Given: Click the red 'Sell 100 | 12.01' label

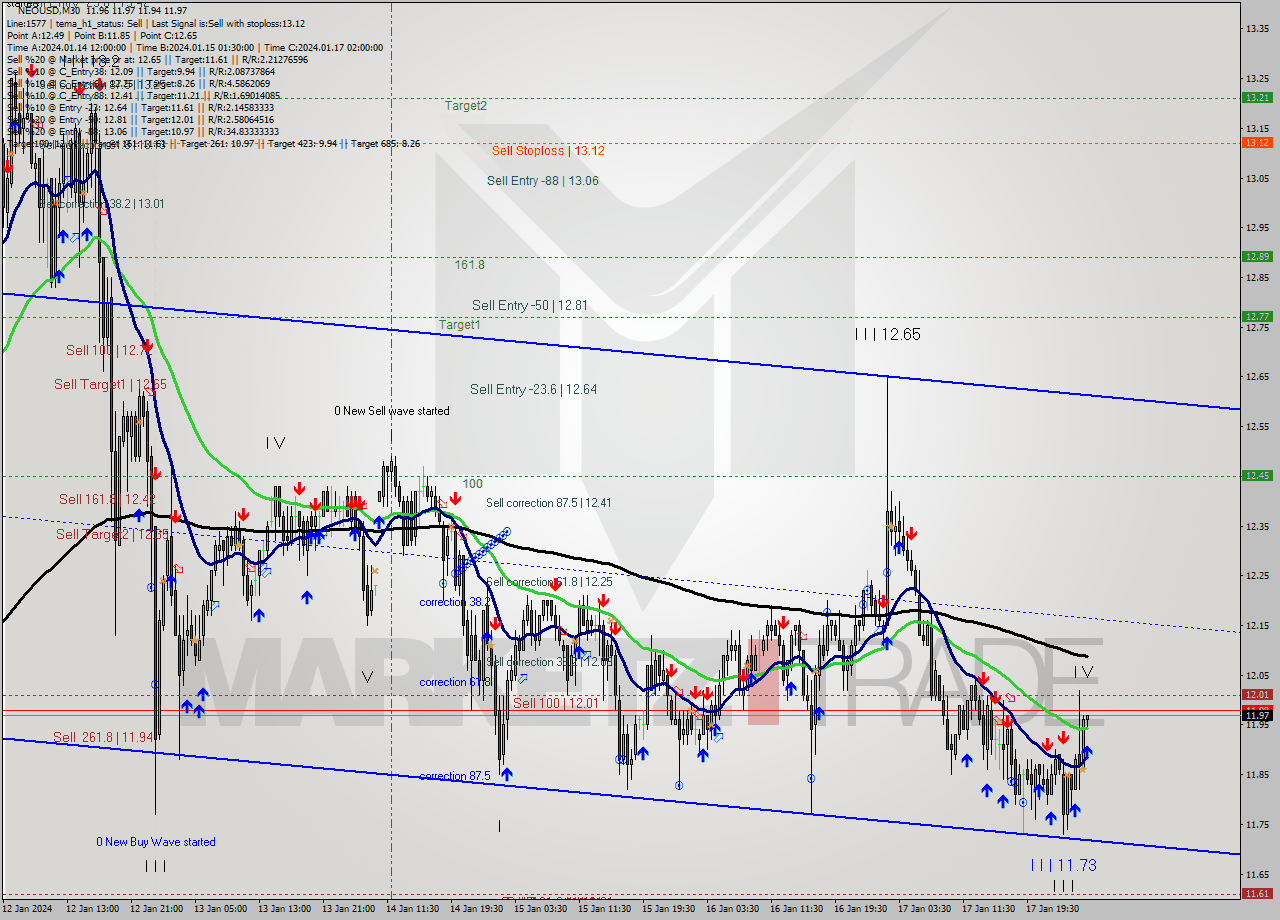Looking at the screenshot, I should coord(555,703).
